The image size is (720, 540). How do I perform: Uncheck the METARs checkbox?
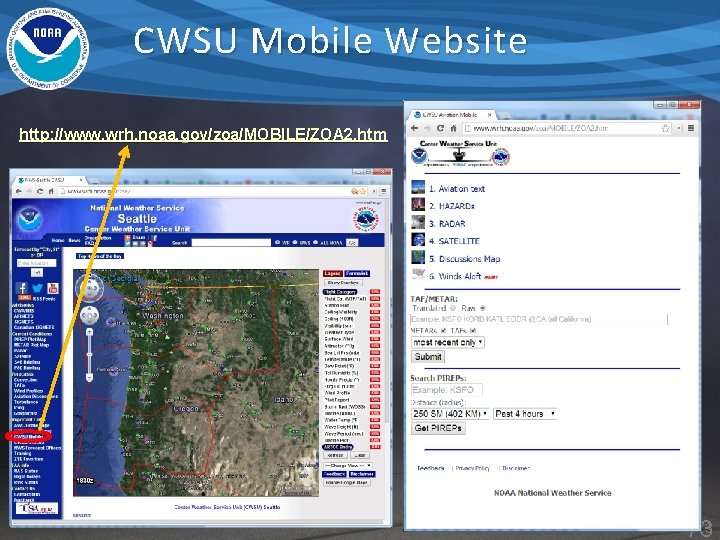(444, 331)
